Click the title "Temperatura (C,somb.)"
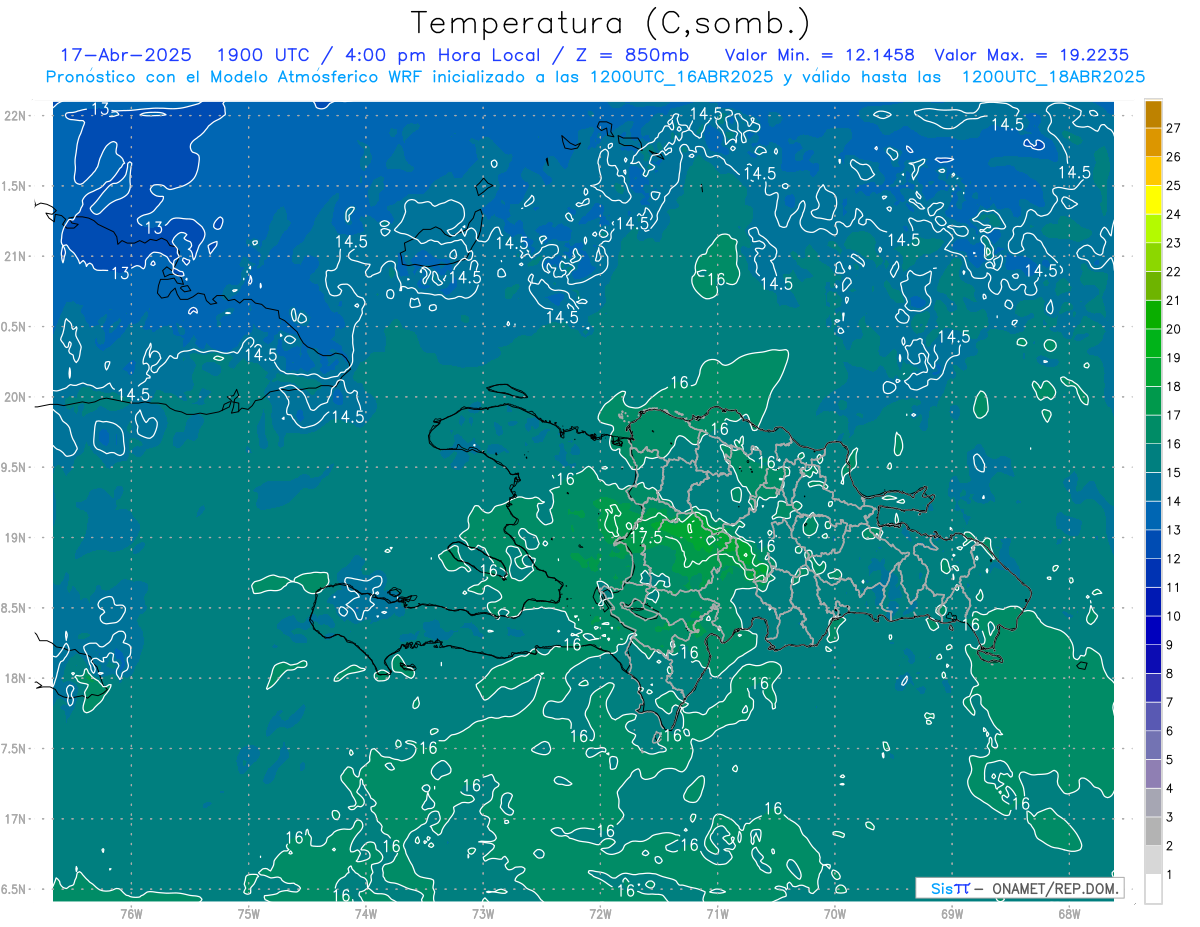This screenshot has height=927, width=1200. [611, 23]
